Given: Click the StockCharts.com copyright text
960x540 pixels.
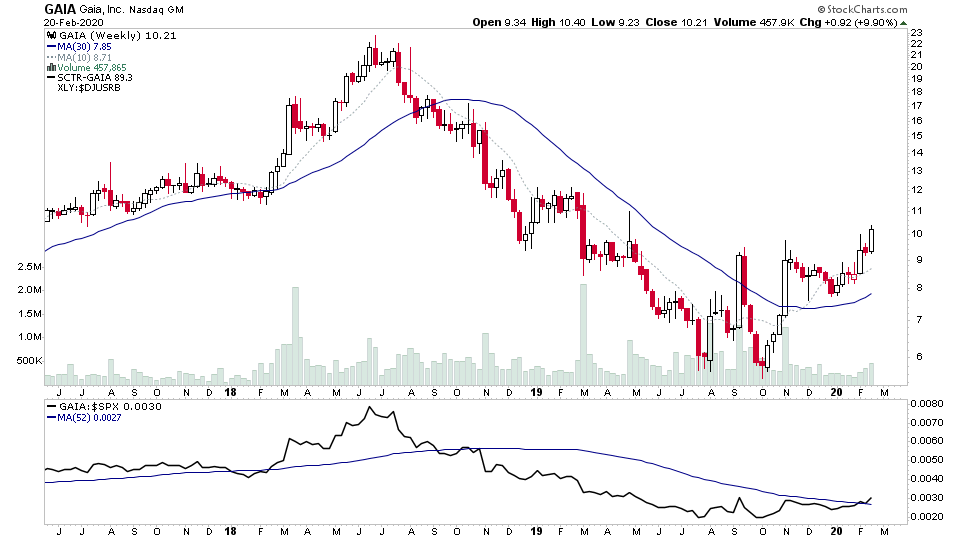Looking at the screenshot, I should (x=862, y=9).
